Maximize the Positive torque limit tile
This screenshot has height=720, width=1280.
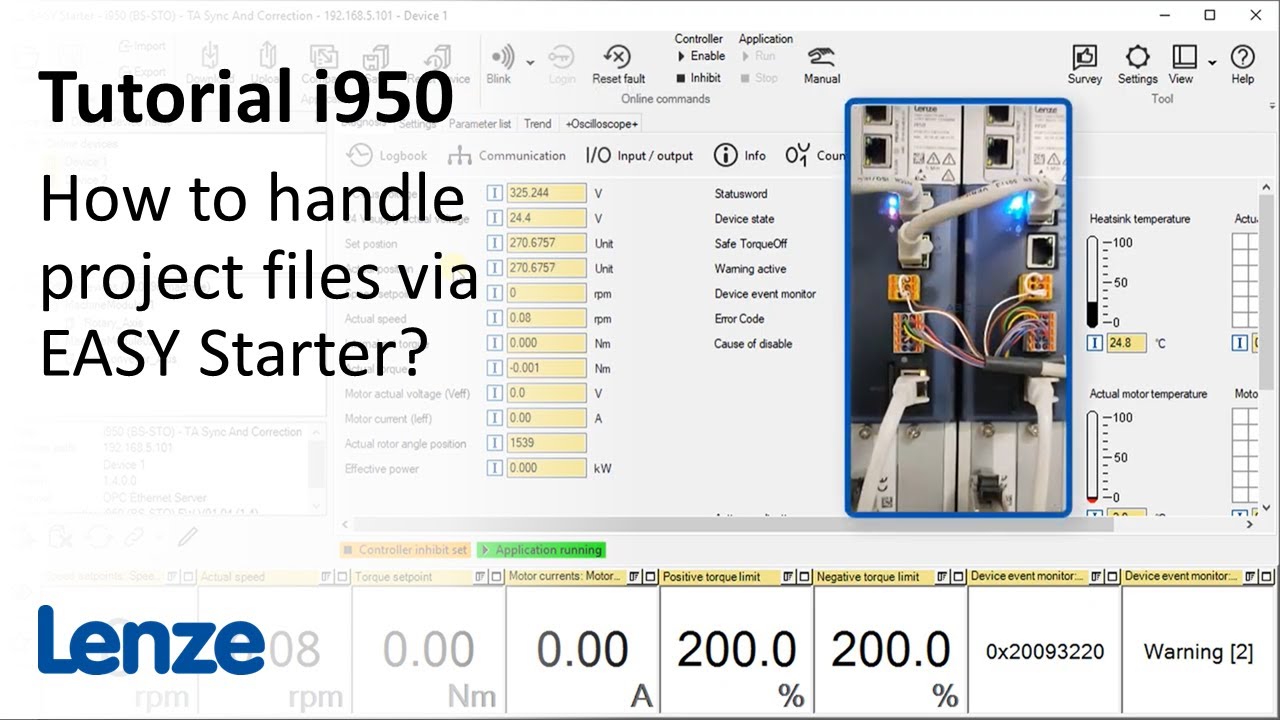[x=804, y=577]
